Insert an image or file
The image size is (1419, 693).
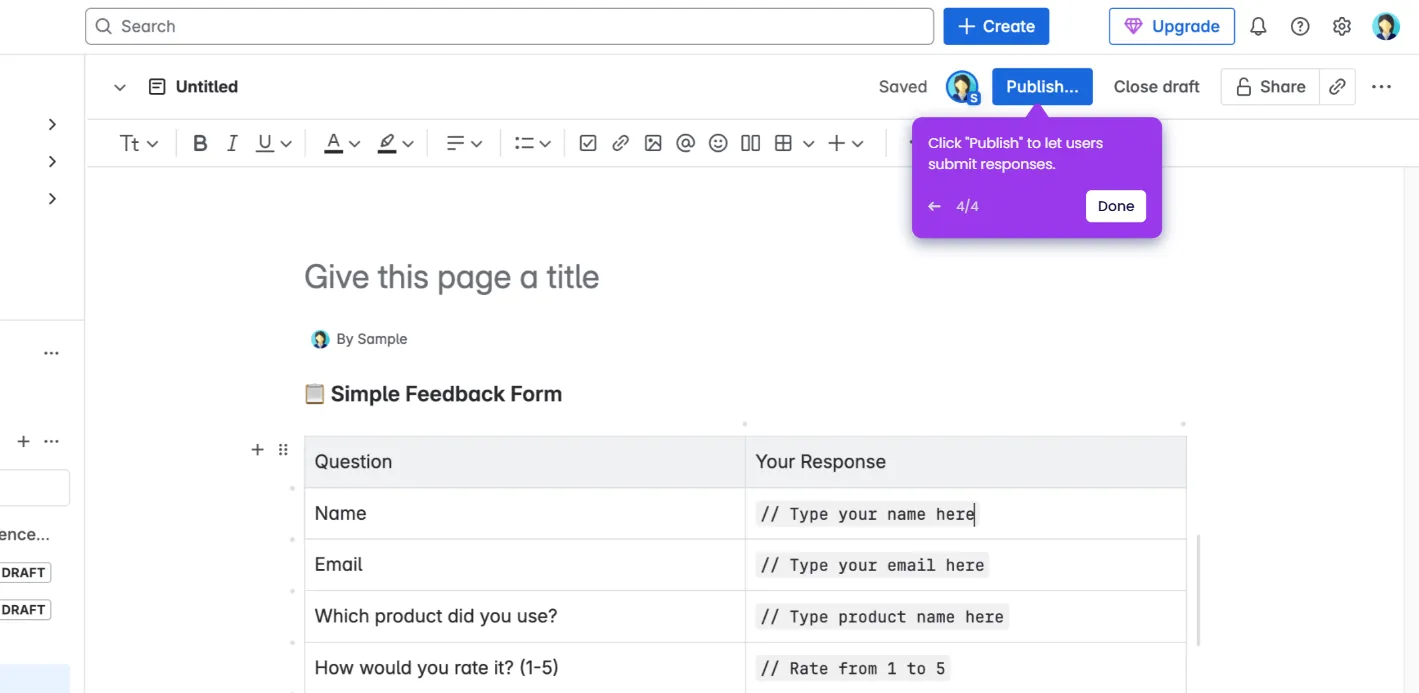tap(653, 144)
